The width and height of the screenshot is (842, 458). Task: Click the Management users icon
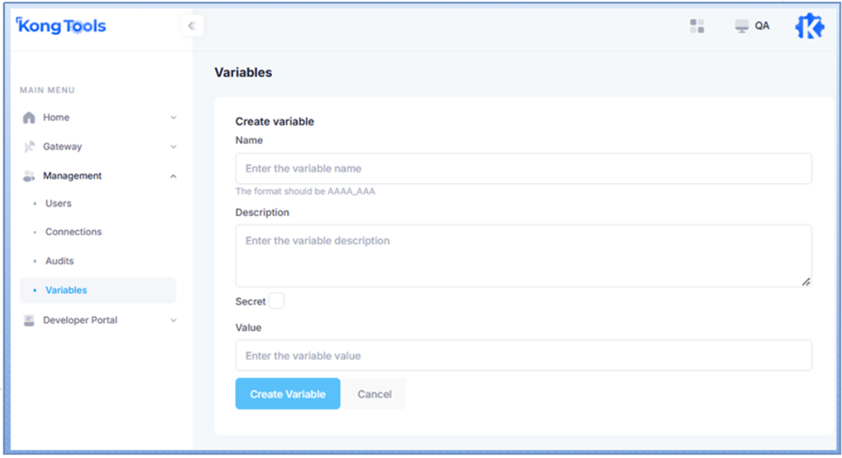tap(29, 176)
